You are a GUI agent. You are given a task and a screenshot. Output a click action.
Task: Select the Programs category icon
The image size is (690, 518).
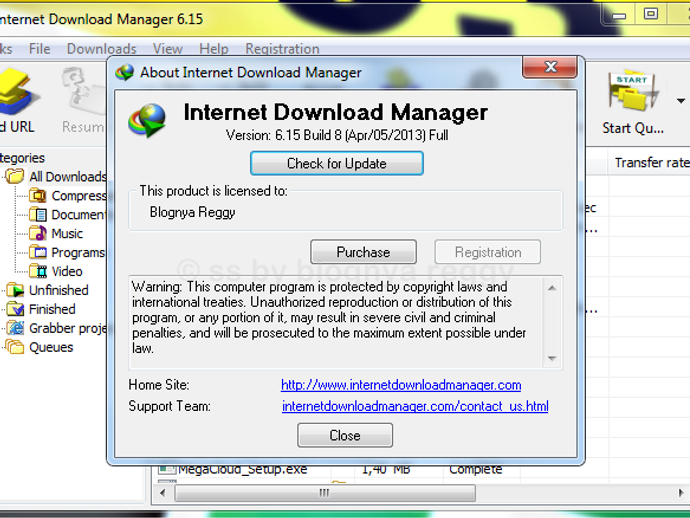pyautogui.click(x=38, y=252)
